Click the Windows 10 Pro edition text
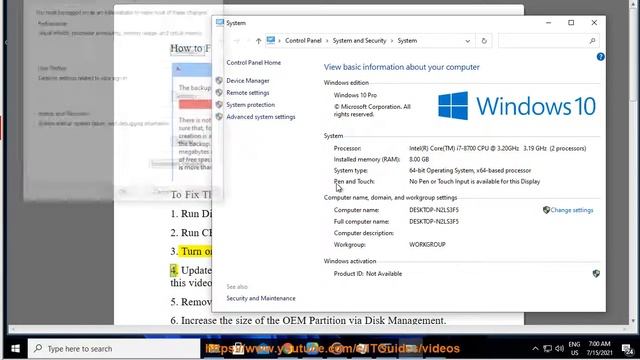The image size is (640, 360). click(x=355, y=95)
